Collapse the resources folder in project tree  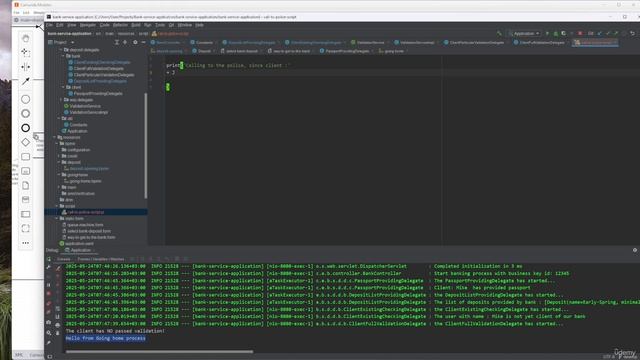click(x=54, y=137)
